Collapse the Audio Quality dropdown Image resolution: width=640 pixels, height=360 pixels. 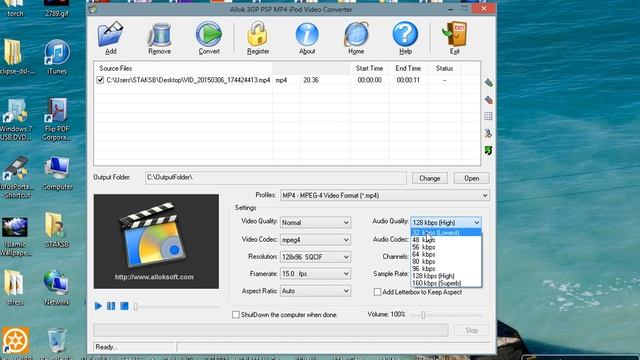point(476,222)
